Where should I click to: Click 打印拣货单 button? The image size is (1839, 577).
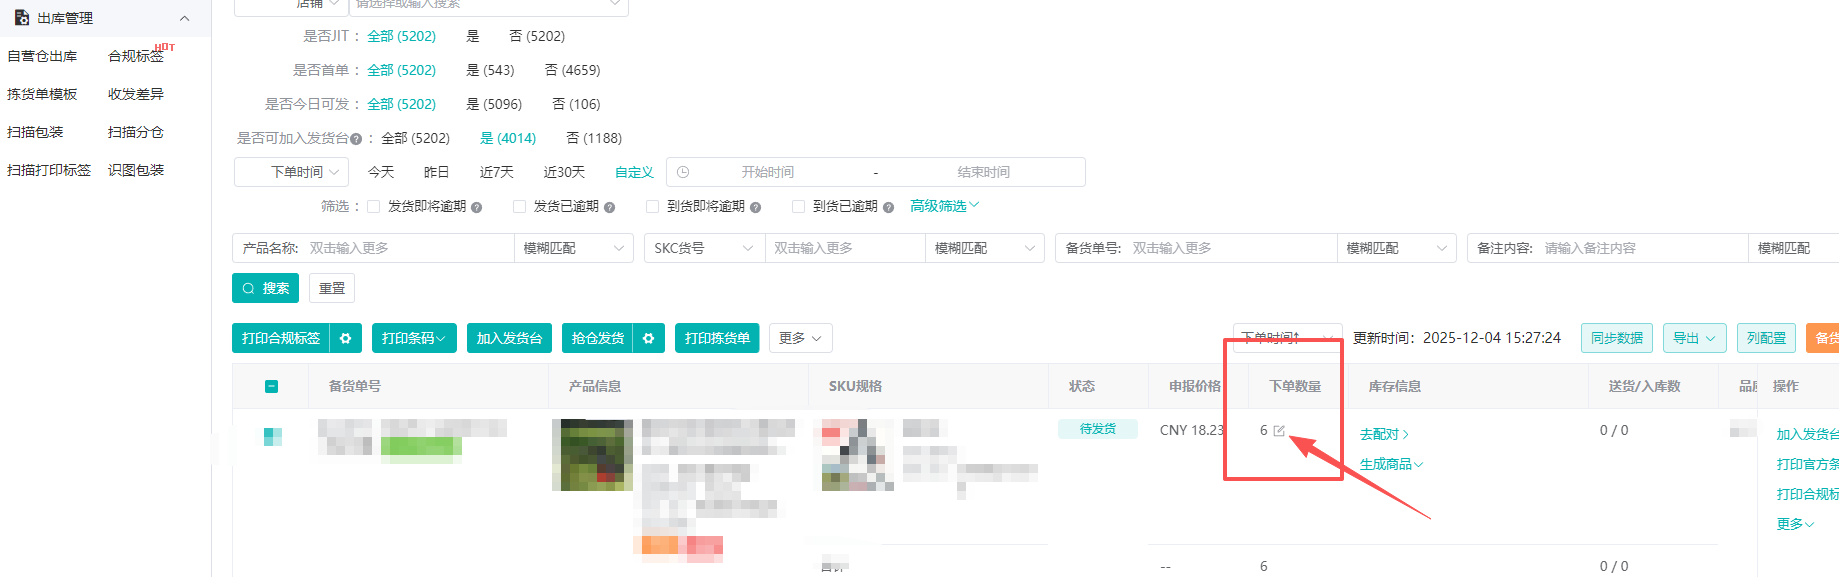[717, 338]
